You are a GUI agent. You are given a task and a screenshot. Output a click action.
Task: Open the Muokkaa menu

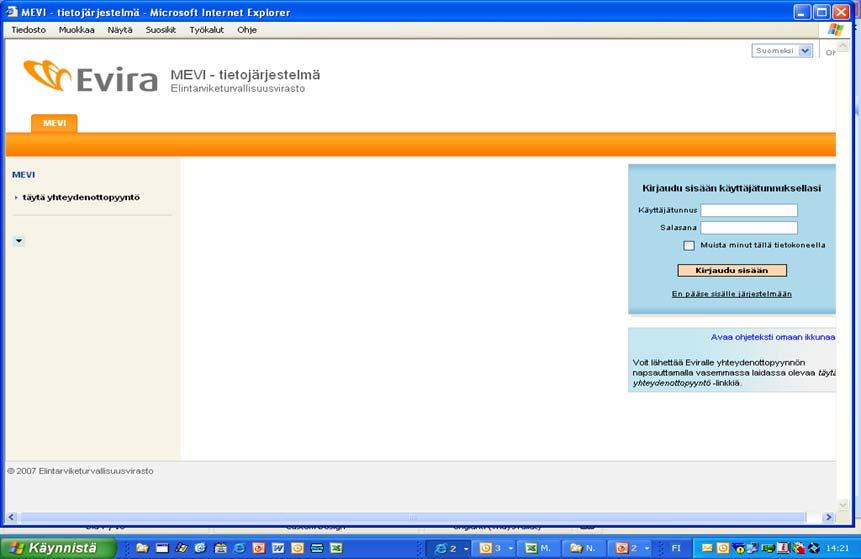[76, 30]
